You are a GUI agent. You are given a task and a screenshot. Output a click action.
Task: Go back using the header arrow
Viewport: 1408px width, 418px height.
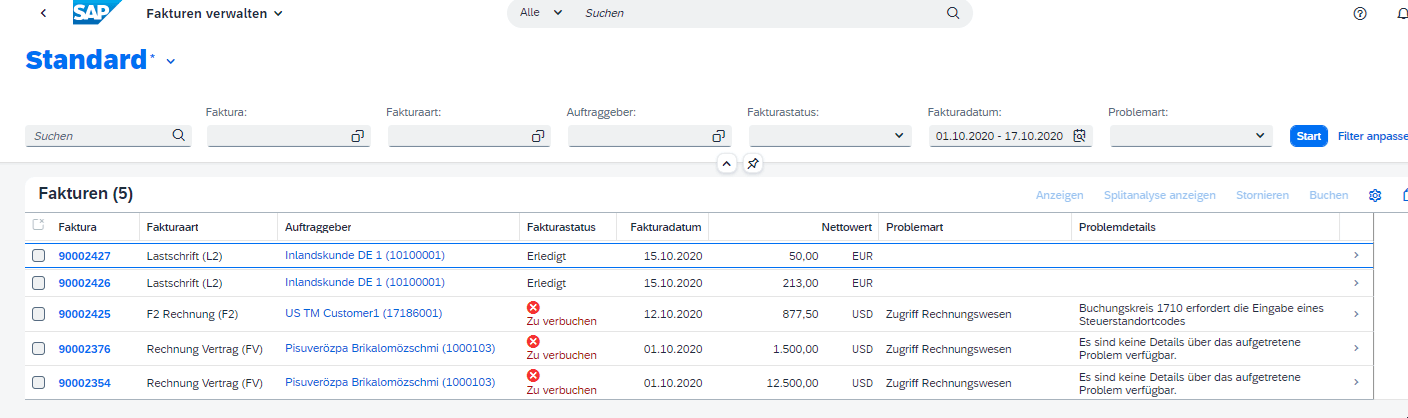[42, 13]
